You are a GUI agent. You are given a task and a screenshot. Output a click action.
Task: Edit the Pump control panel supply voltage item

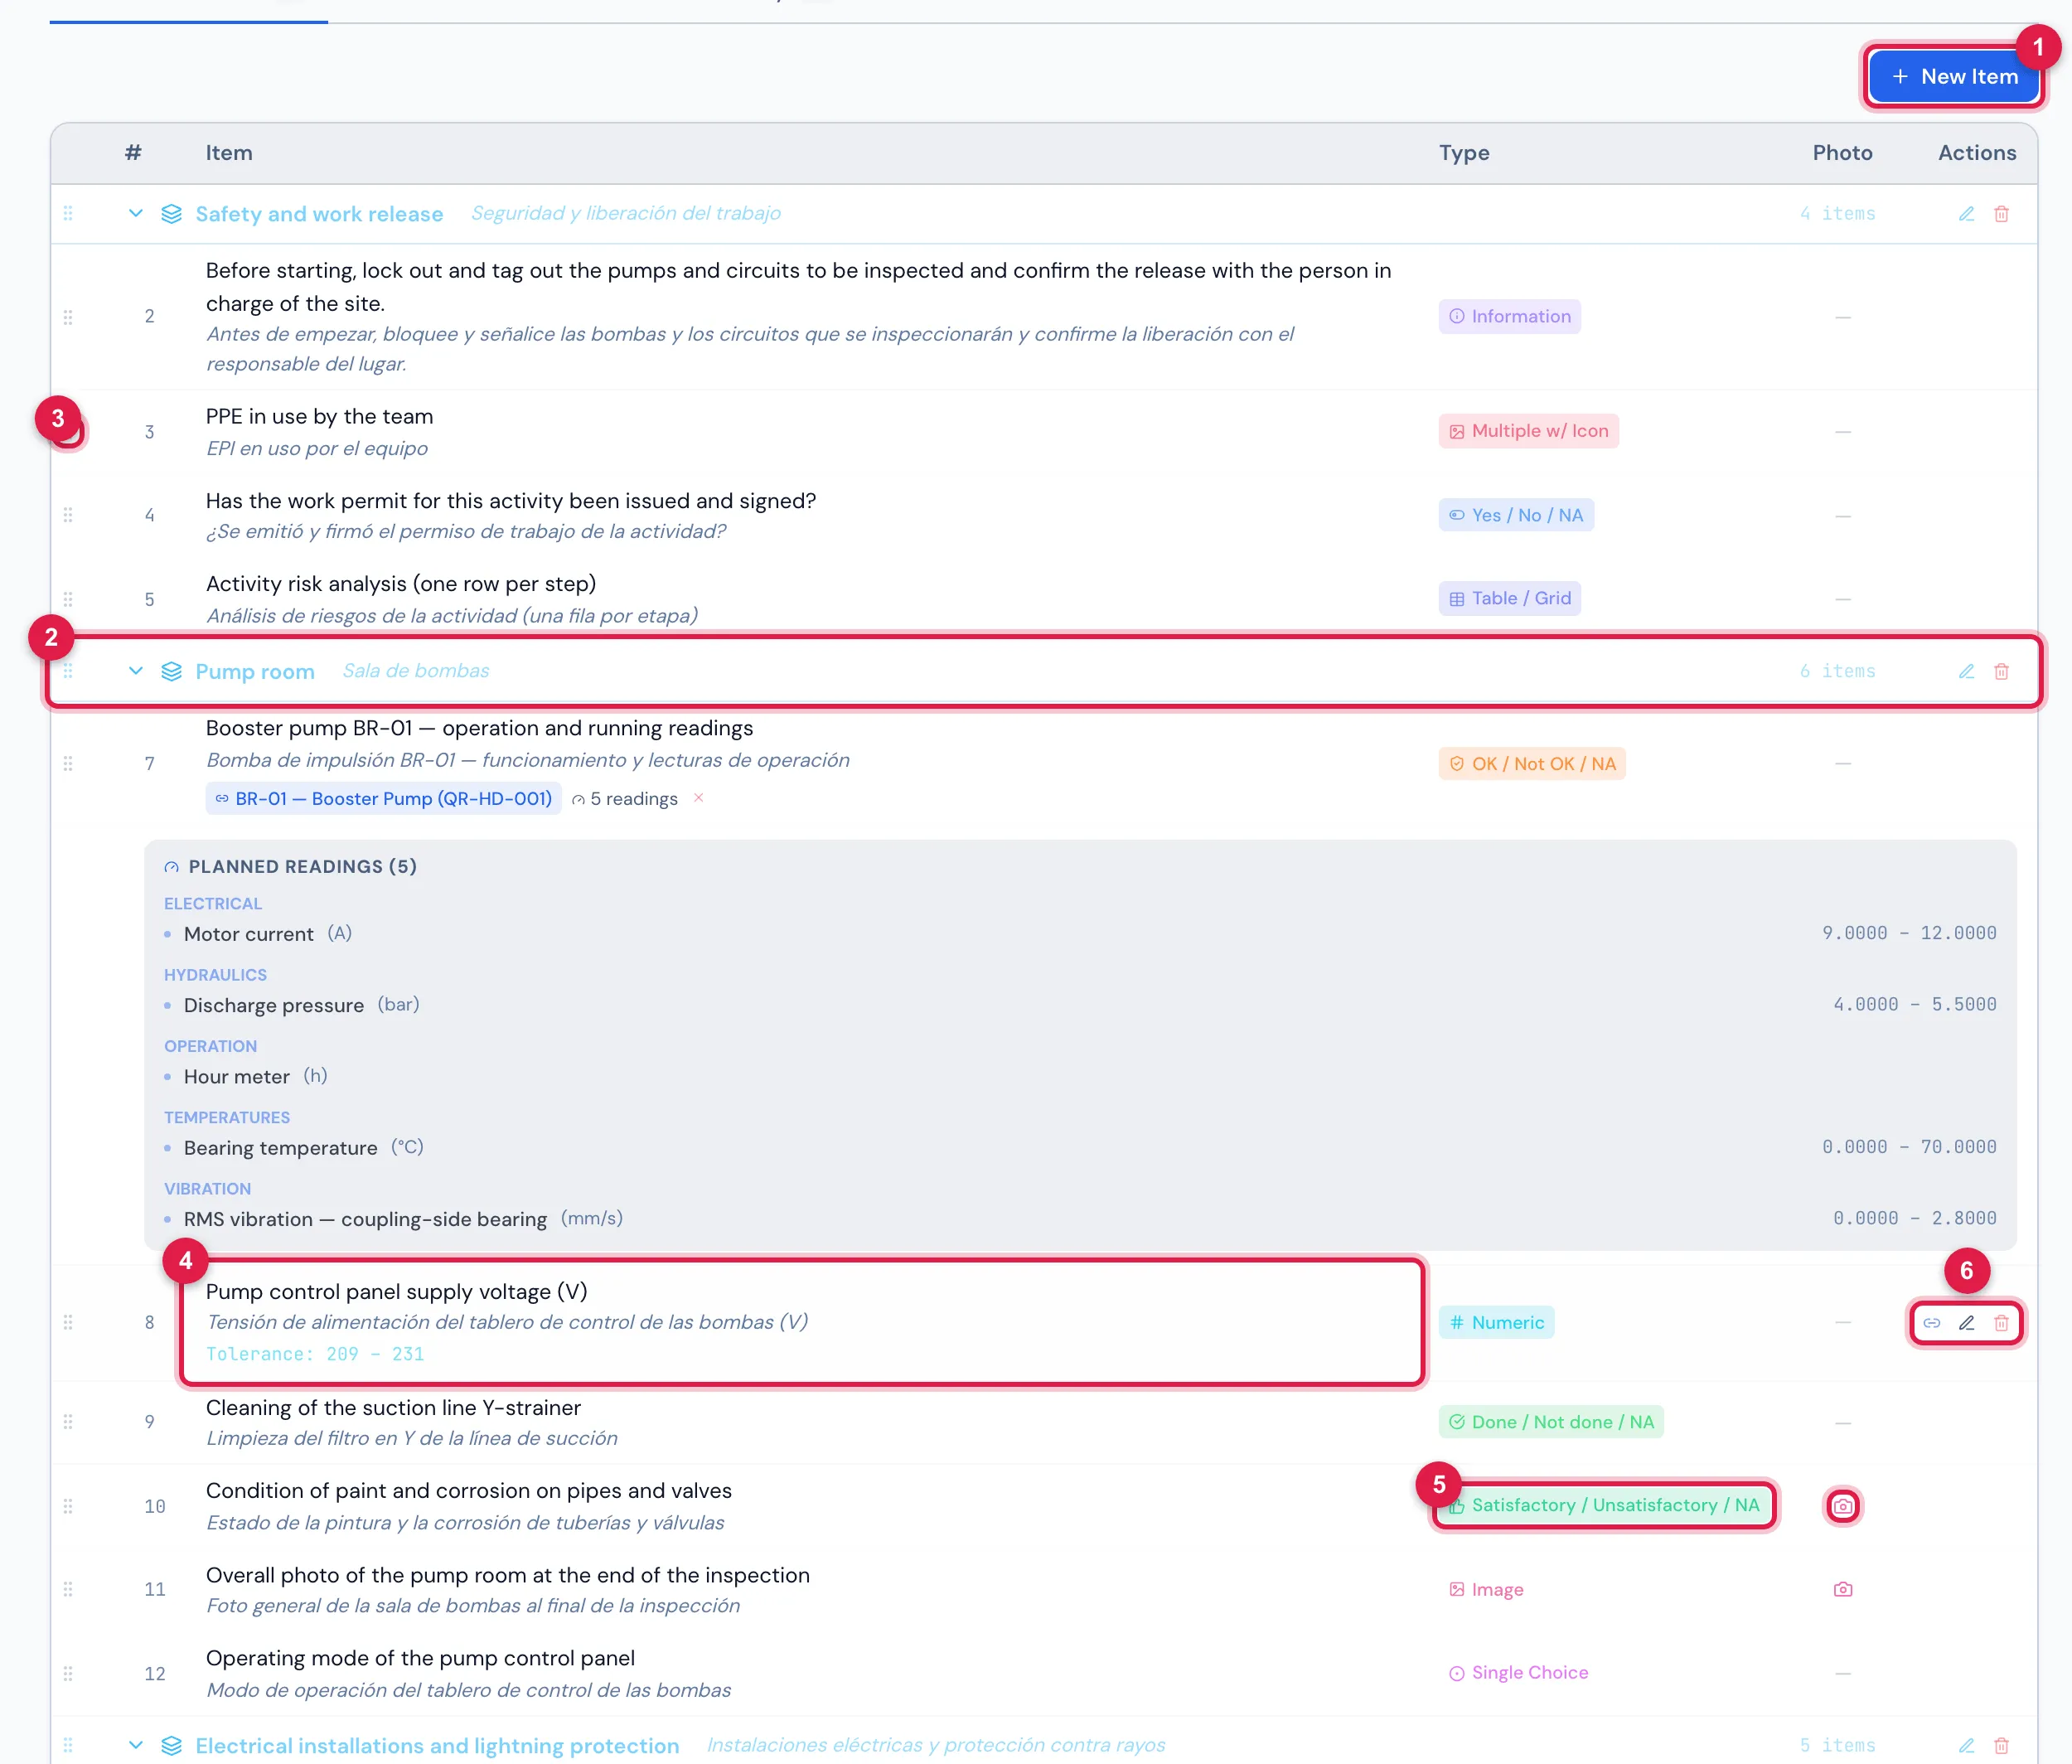tap(1966, 1323)
